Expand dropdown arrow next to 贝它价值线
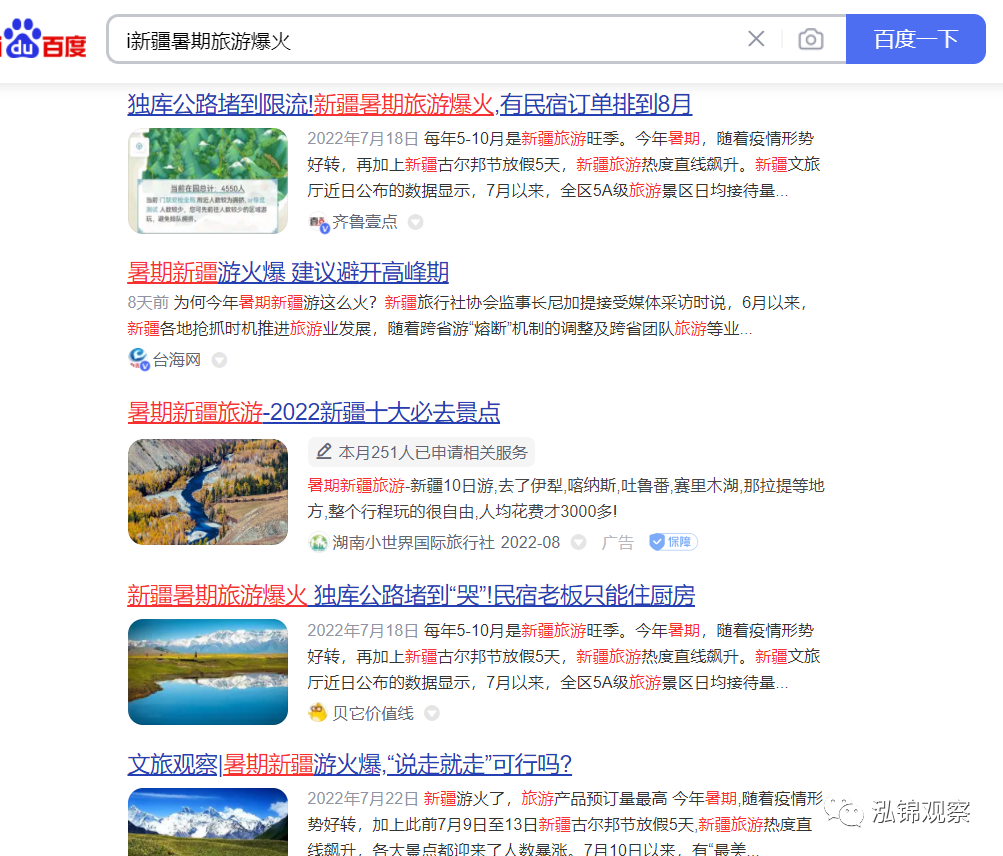1003x856 pixels. pyautogui.click(x=432, y=713)
